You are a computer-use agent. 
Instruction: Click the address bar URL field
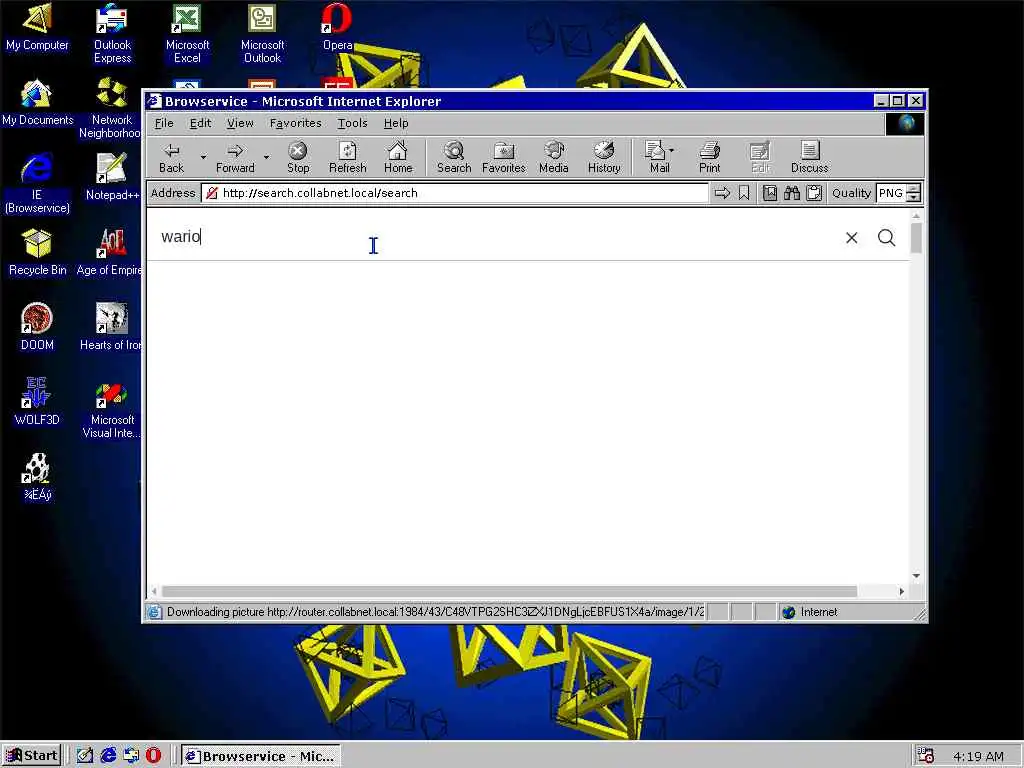(455, 193)
